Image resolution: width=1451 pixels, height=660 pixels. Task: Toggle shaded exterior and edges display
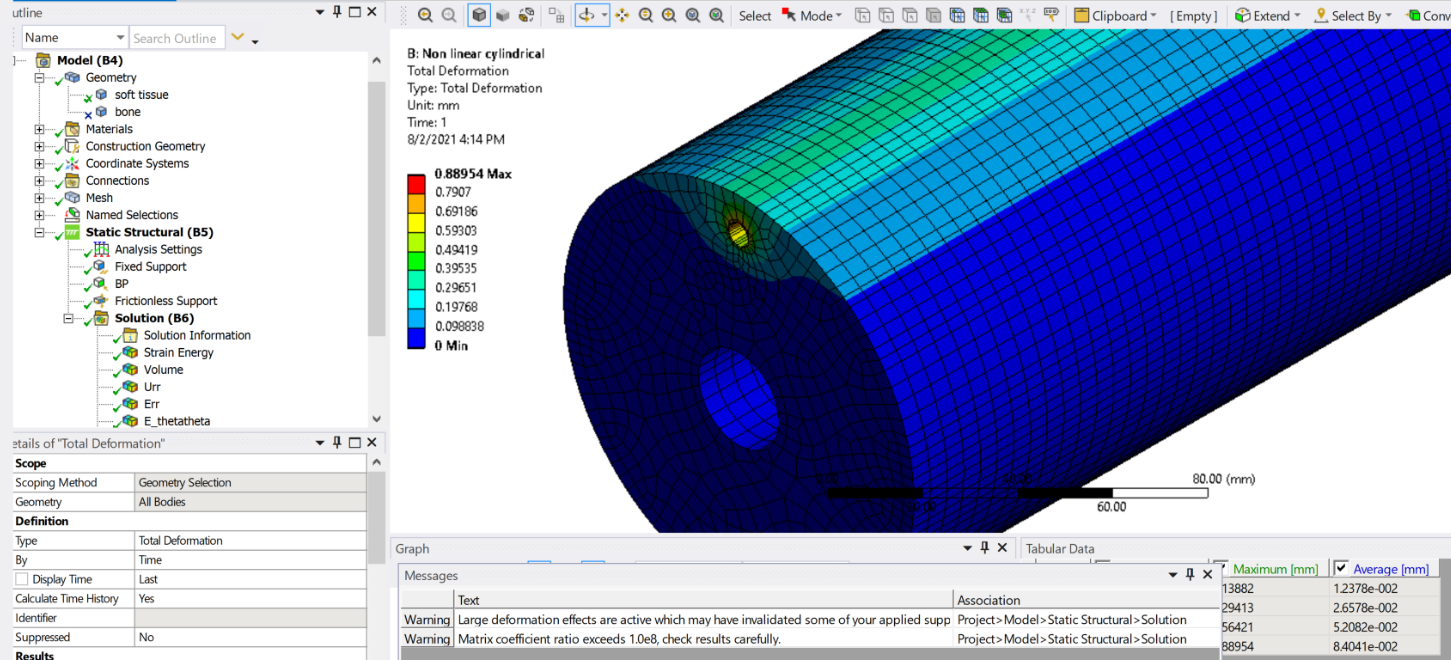click(x=479, y=15)
